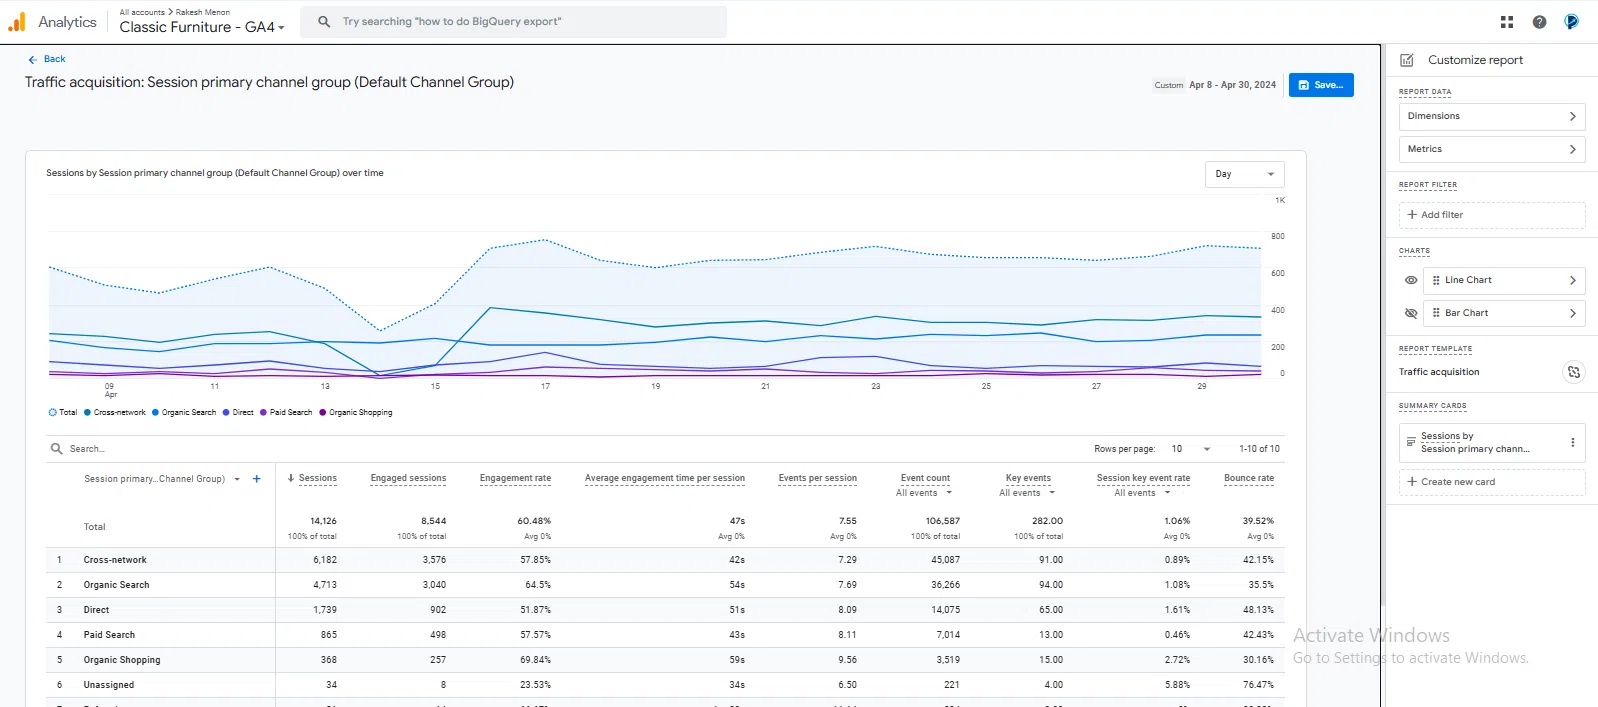Click the table search magnifier icon
Image resolution: width=1598 pixels, height=707 pixels.
tap(57, 449)
